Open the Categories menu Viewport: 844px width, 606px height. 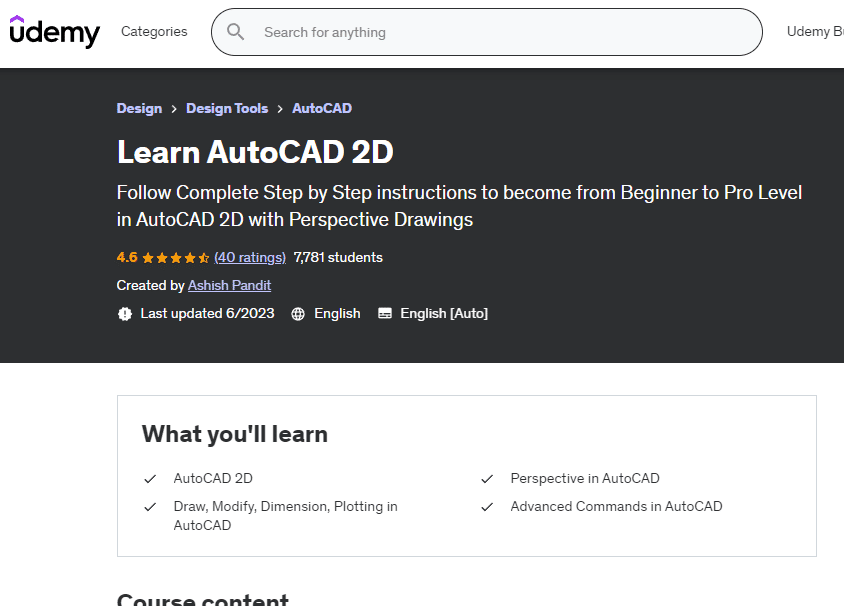(154, 32)
